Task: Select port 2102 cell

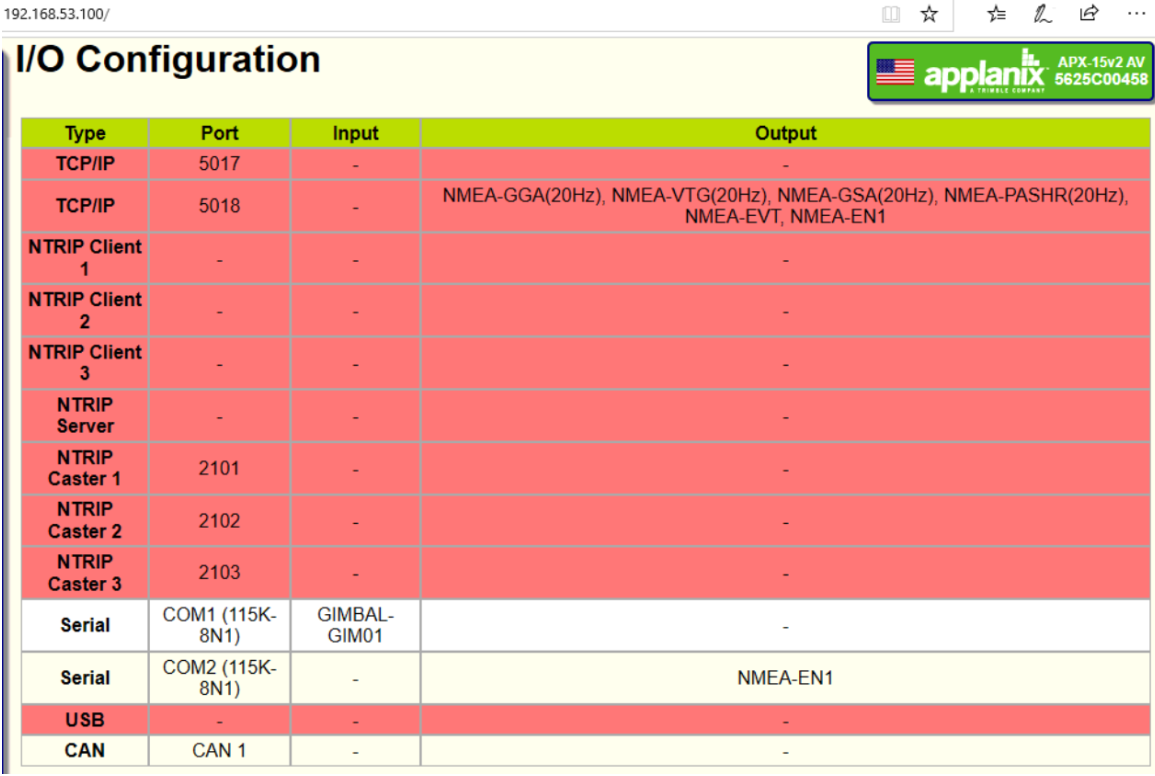Action: click(220, 521)
